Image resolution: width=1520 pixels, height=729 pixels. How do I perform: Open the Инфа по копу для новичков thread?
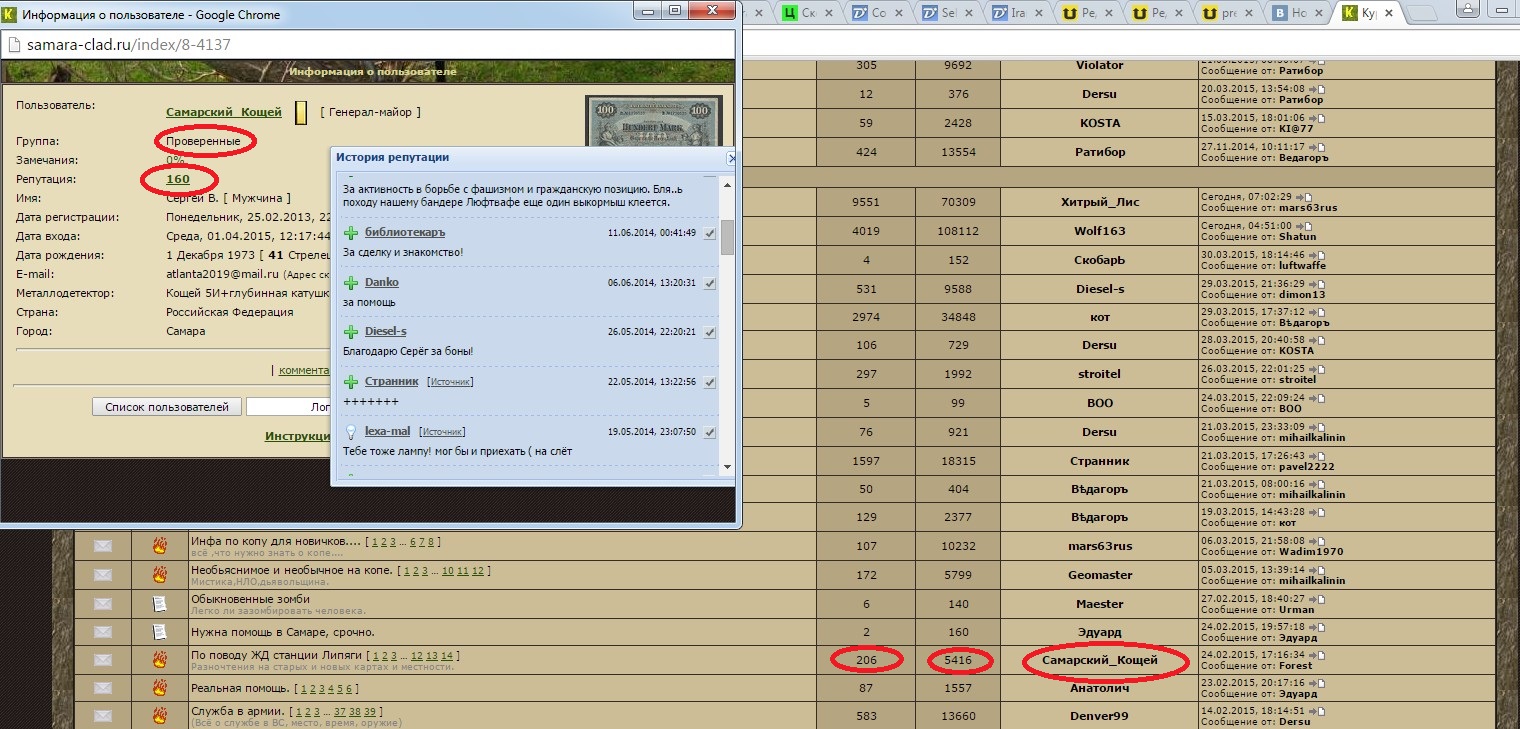(275, 542)
